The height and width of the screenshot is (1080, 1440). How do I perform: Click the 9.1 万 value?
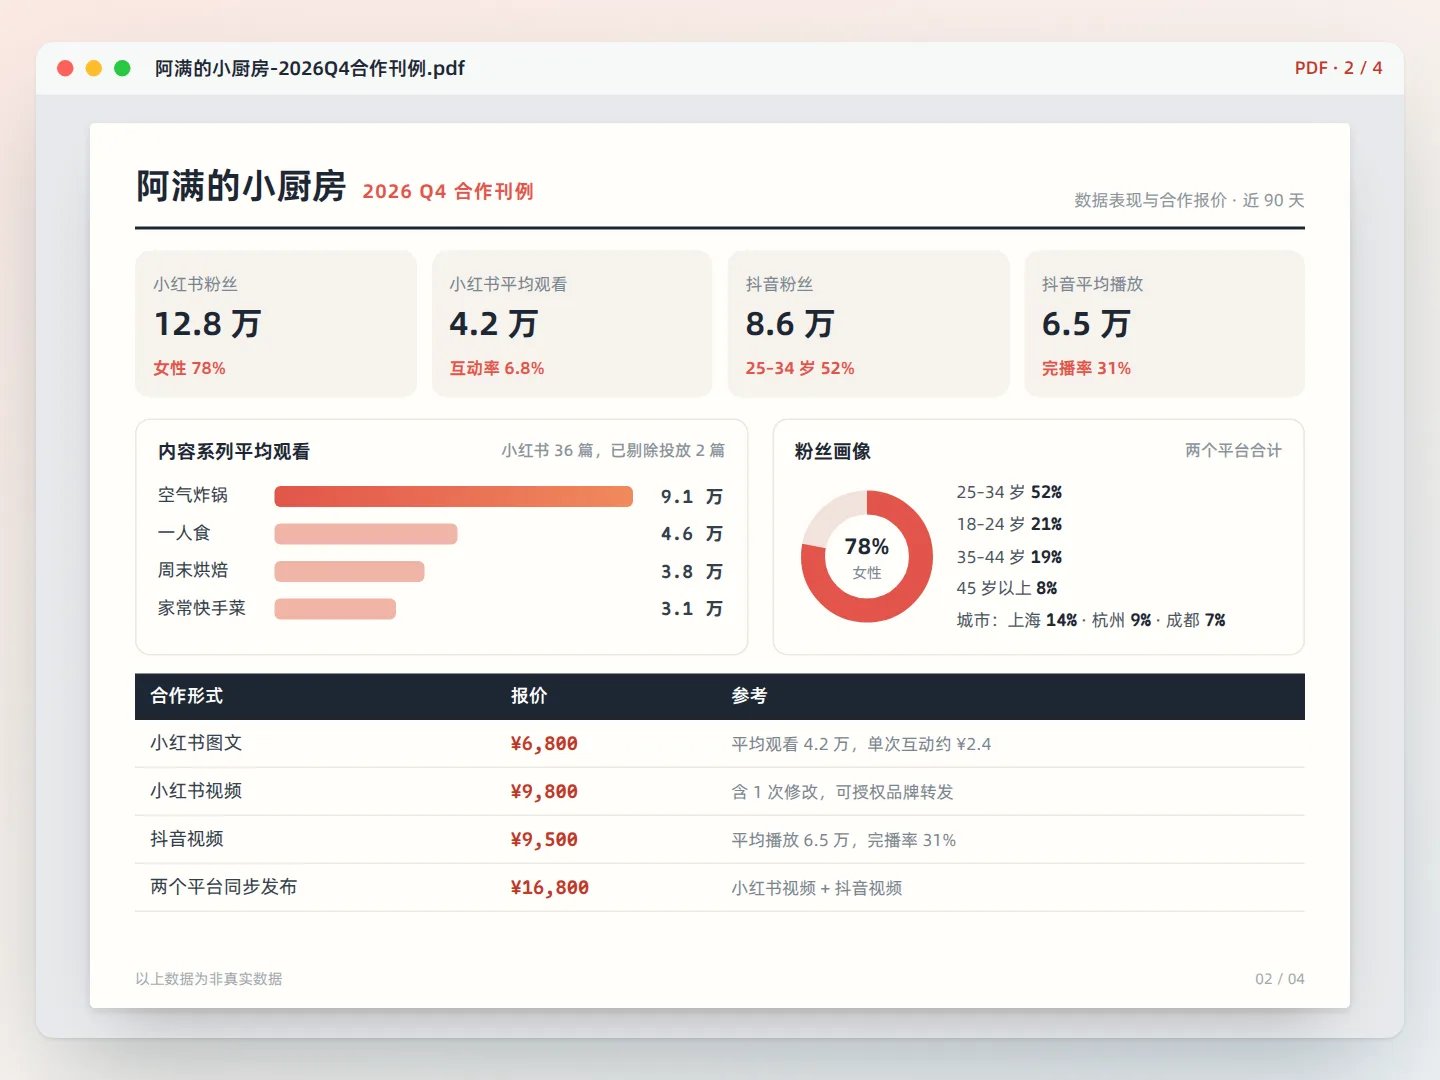[x=692, y=496]
